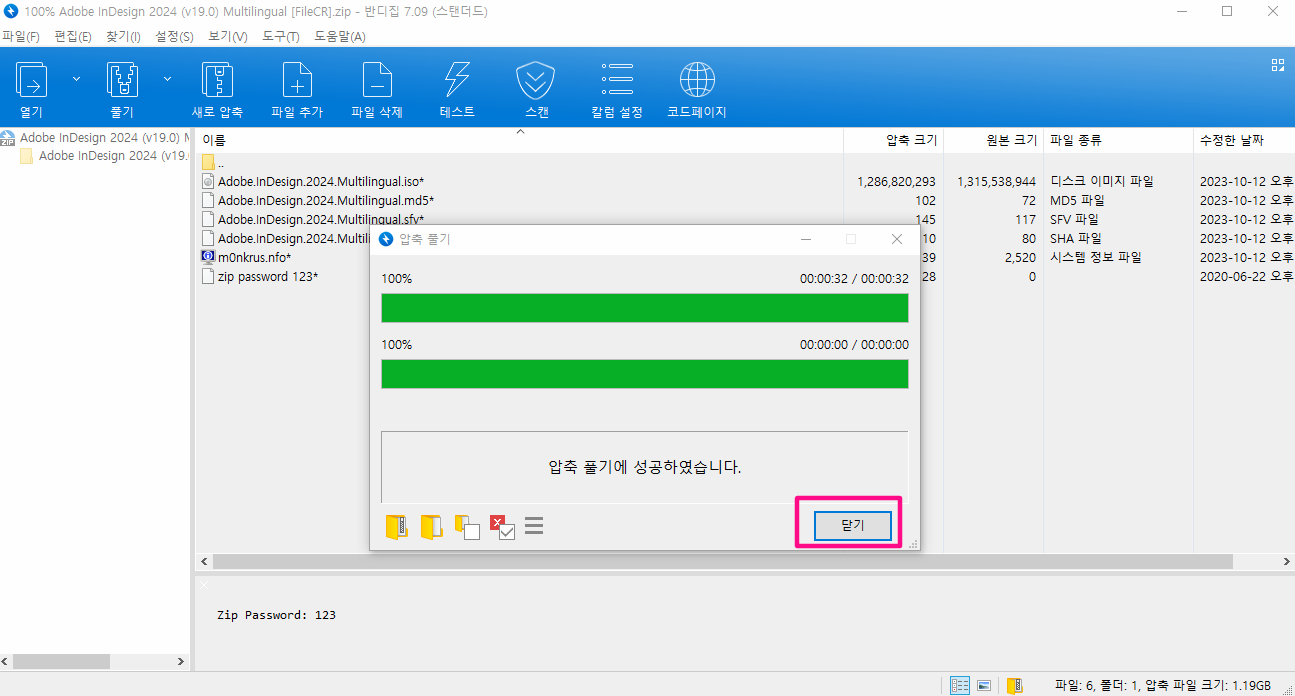
Task: Open the 찾기(I) menu
Action: [x=124, y=37]
